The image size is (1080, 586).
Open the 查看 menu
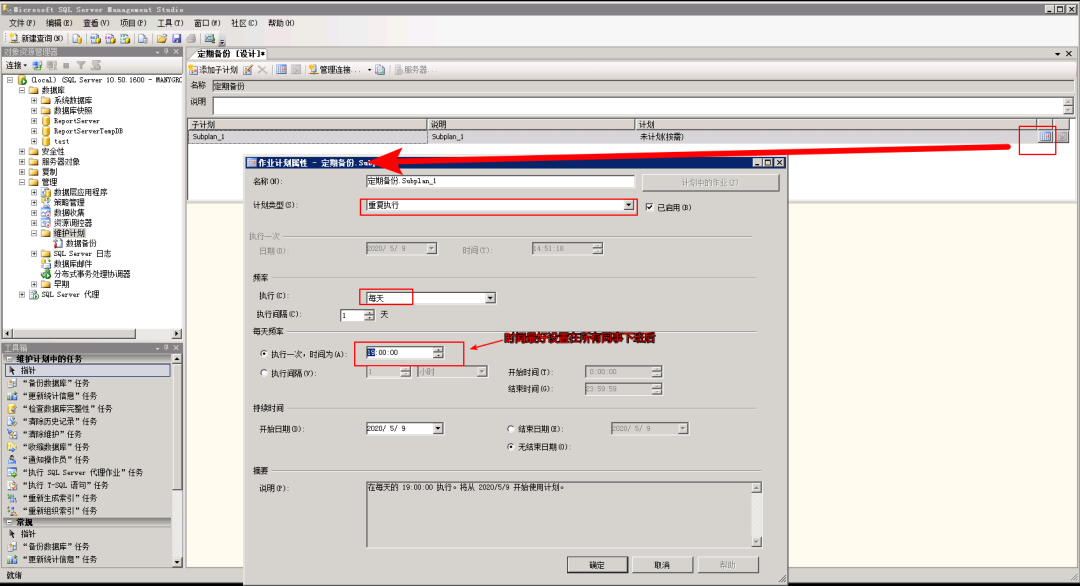[96, 22]
